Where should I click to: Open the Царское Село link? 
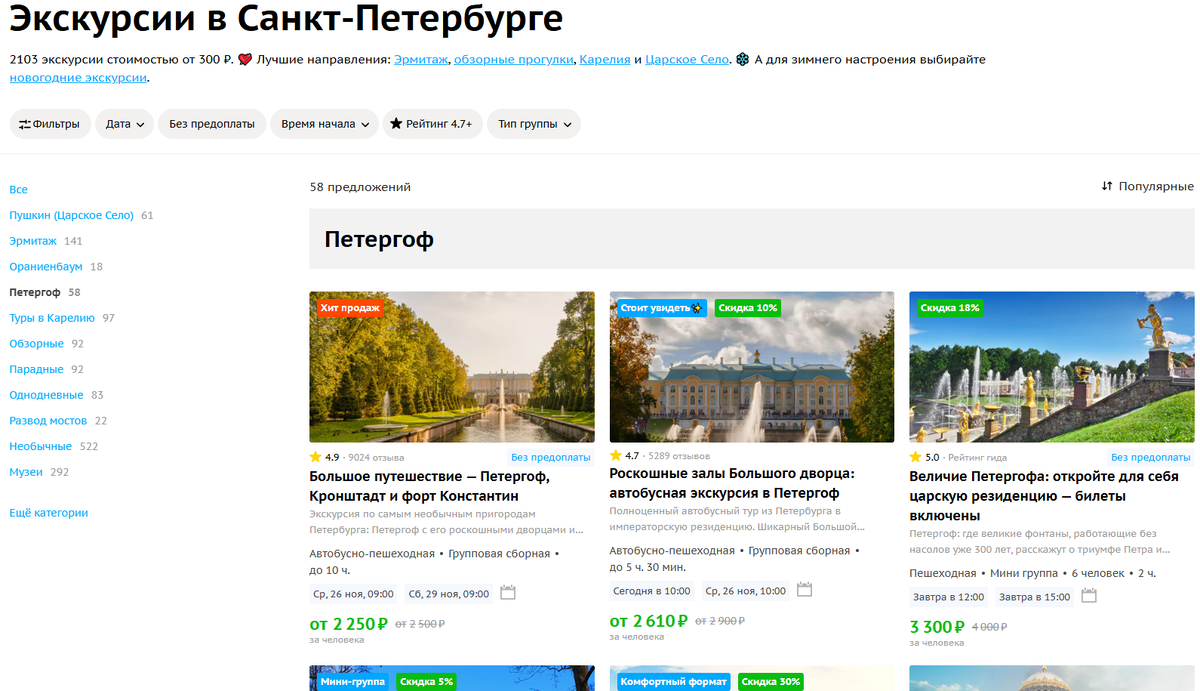(x=687, y=59)
